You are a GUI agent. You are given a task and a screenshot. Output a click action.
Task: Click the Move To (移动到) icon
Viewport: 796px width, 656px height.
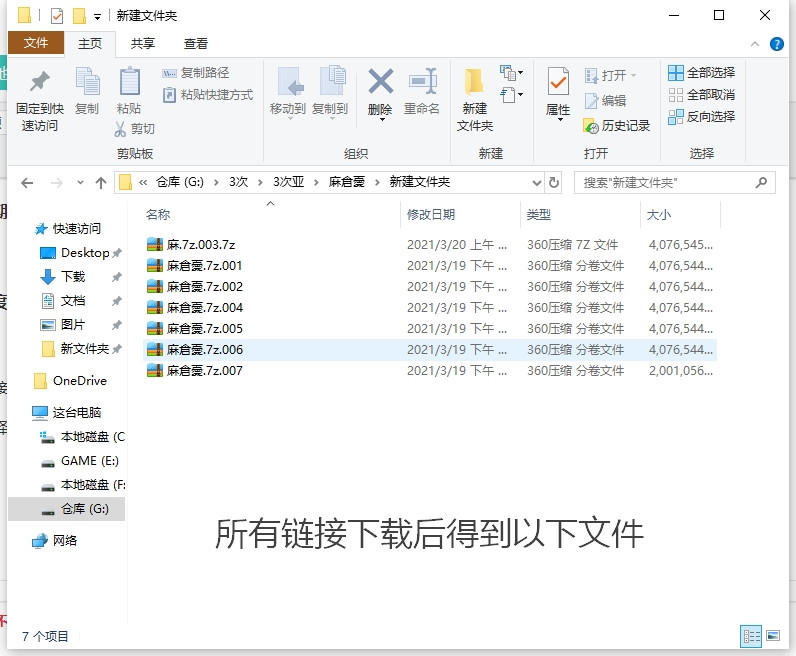point(290,82)
